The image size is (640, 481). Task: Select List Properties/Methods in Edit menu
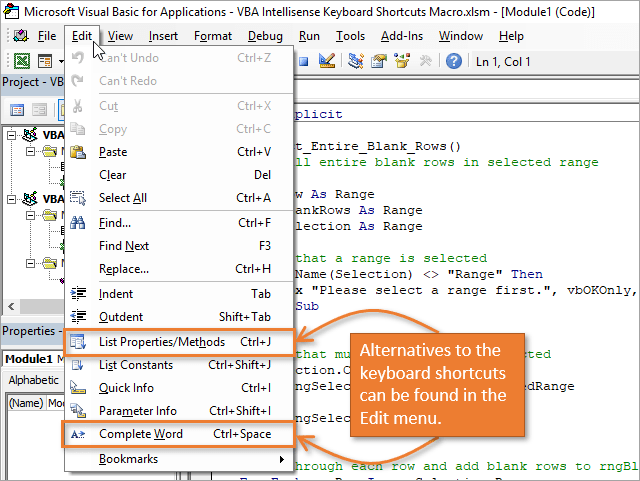(x=161, y=342)
